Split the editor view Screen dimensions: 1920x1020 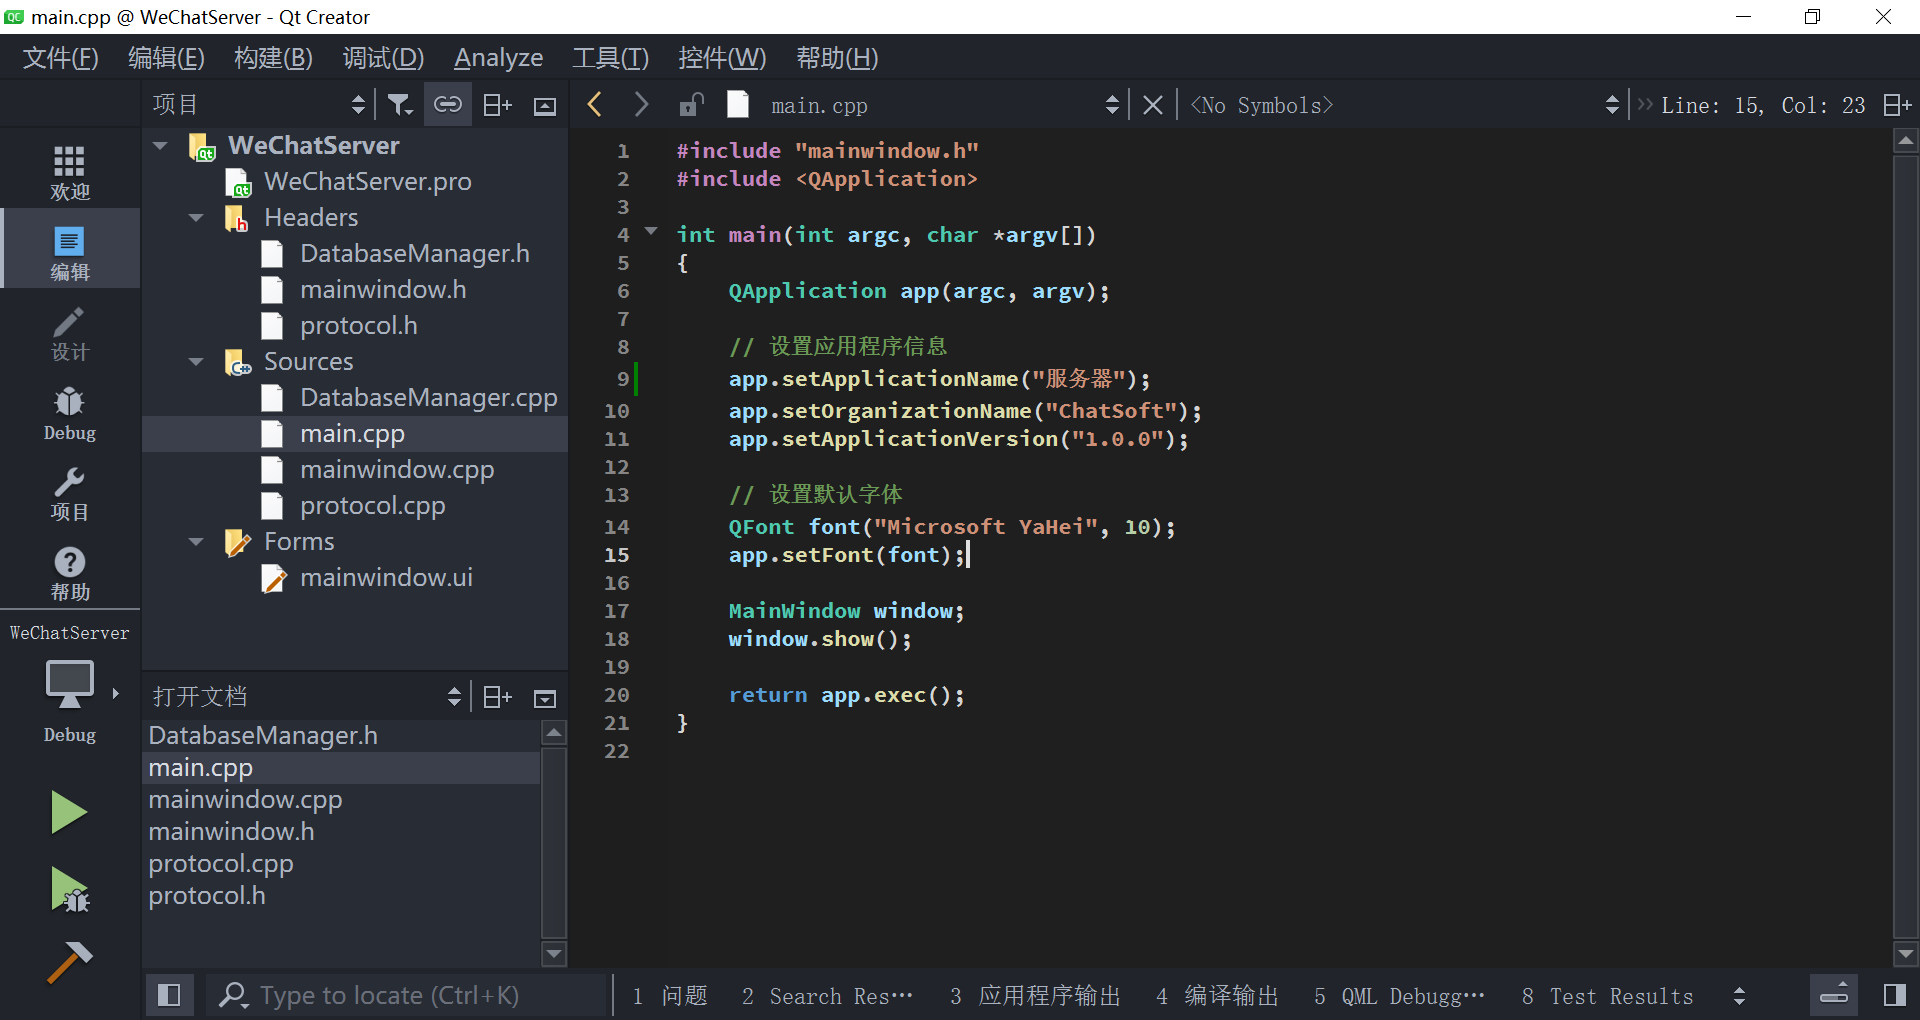click(x=1897, y=105)
